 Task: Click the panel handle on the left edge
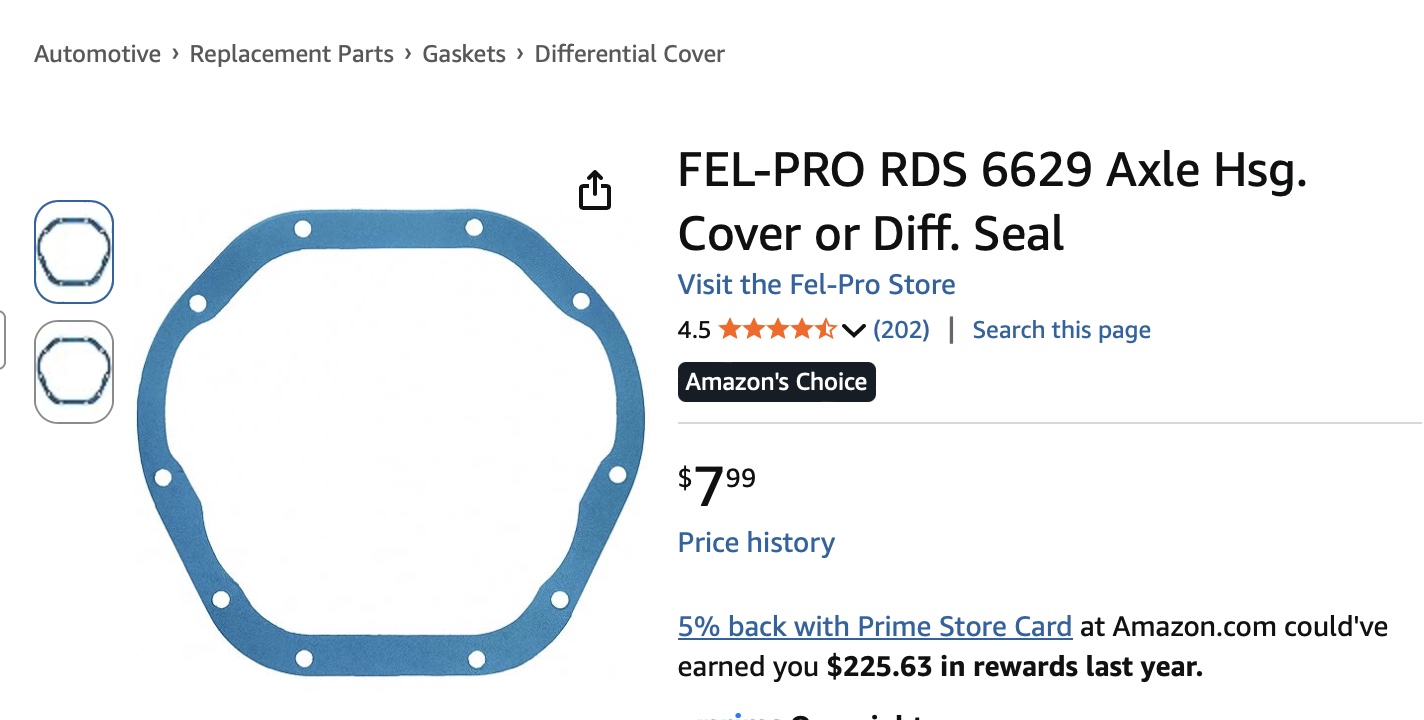(x=3, y=340)
